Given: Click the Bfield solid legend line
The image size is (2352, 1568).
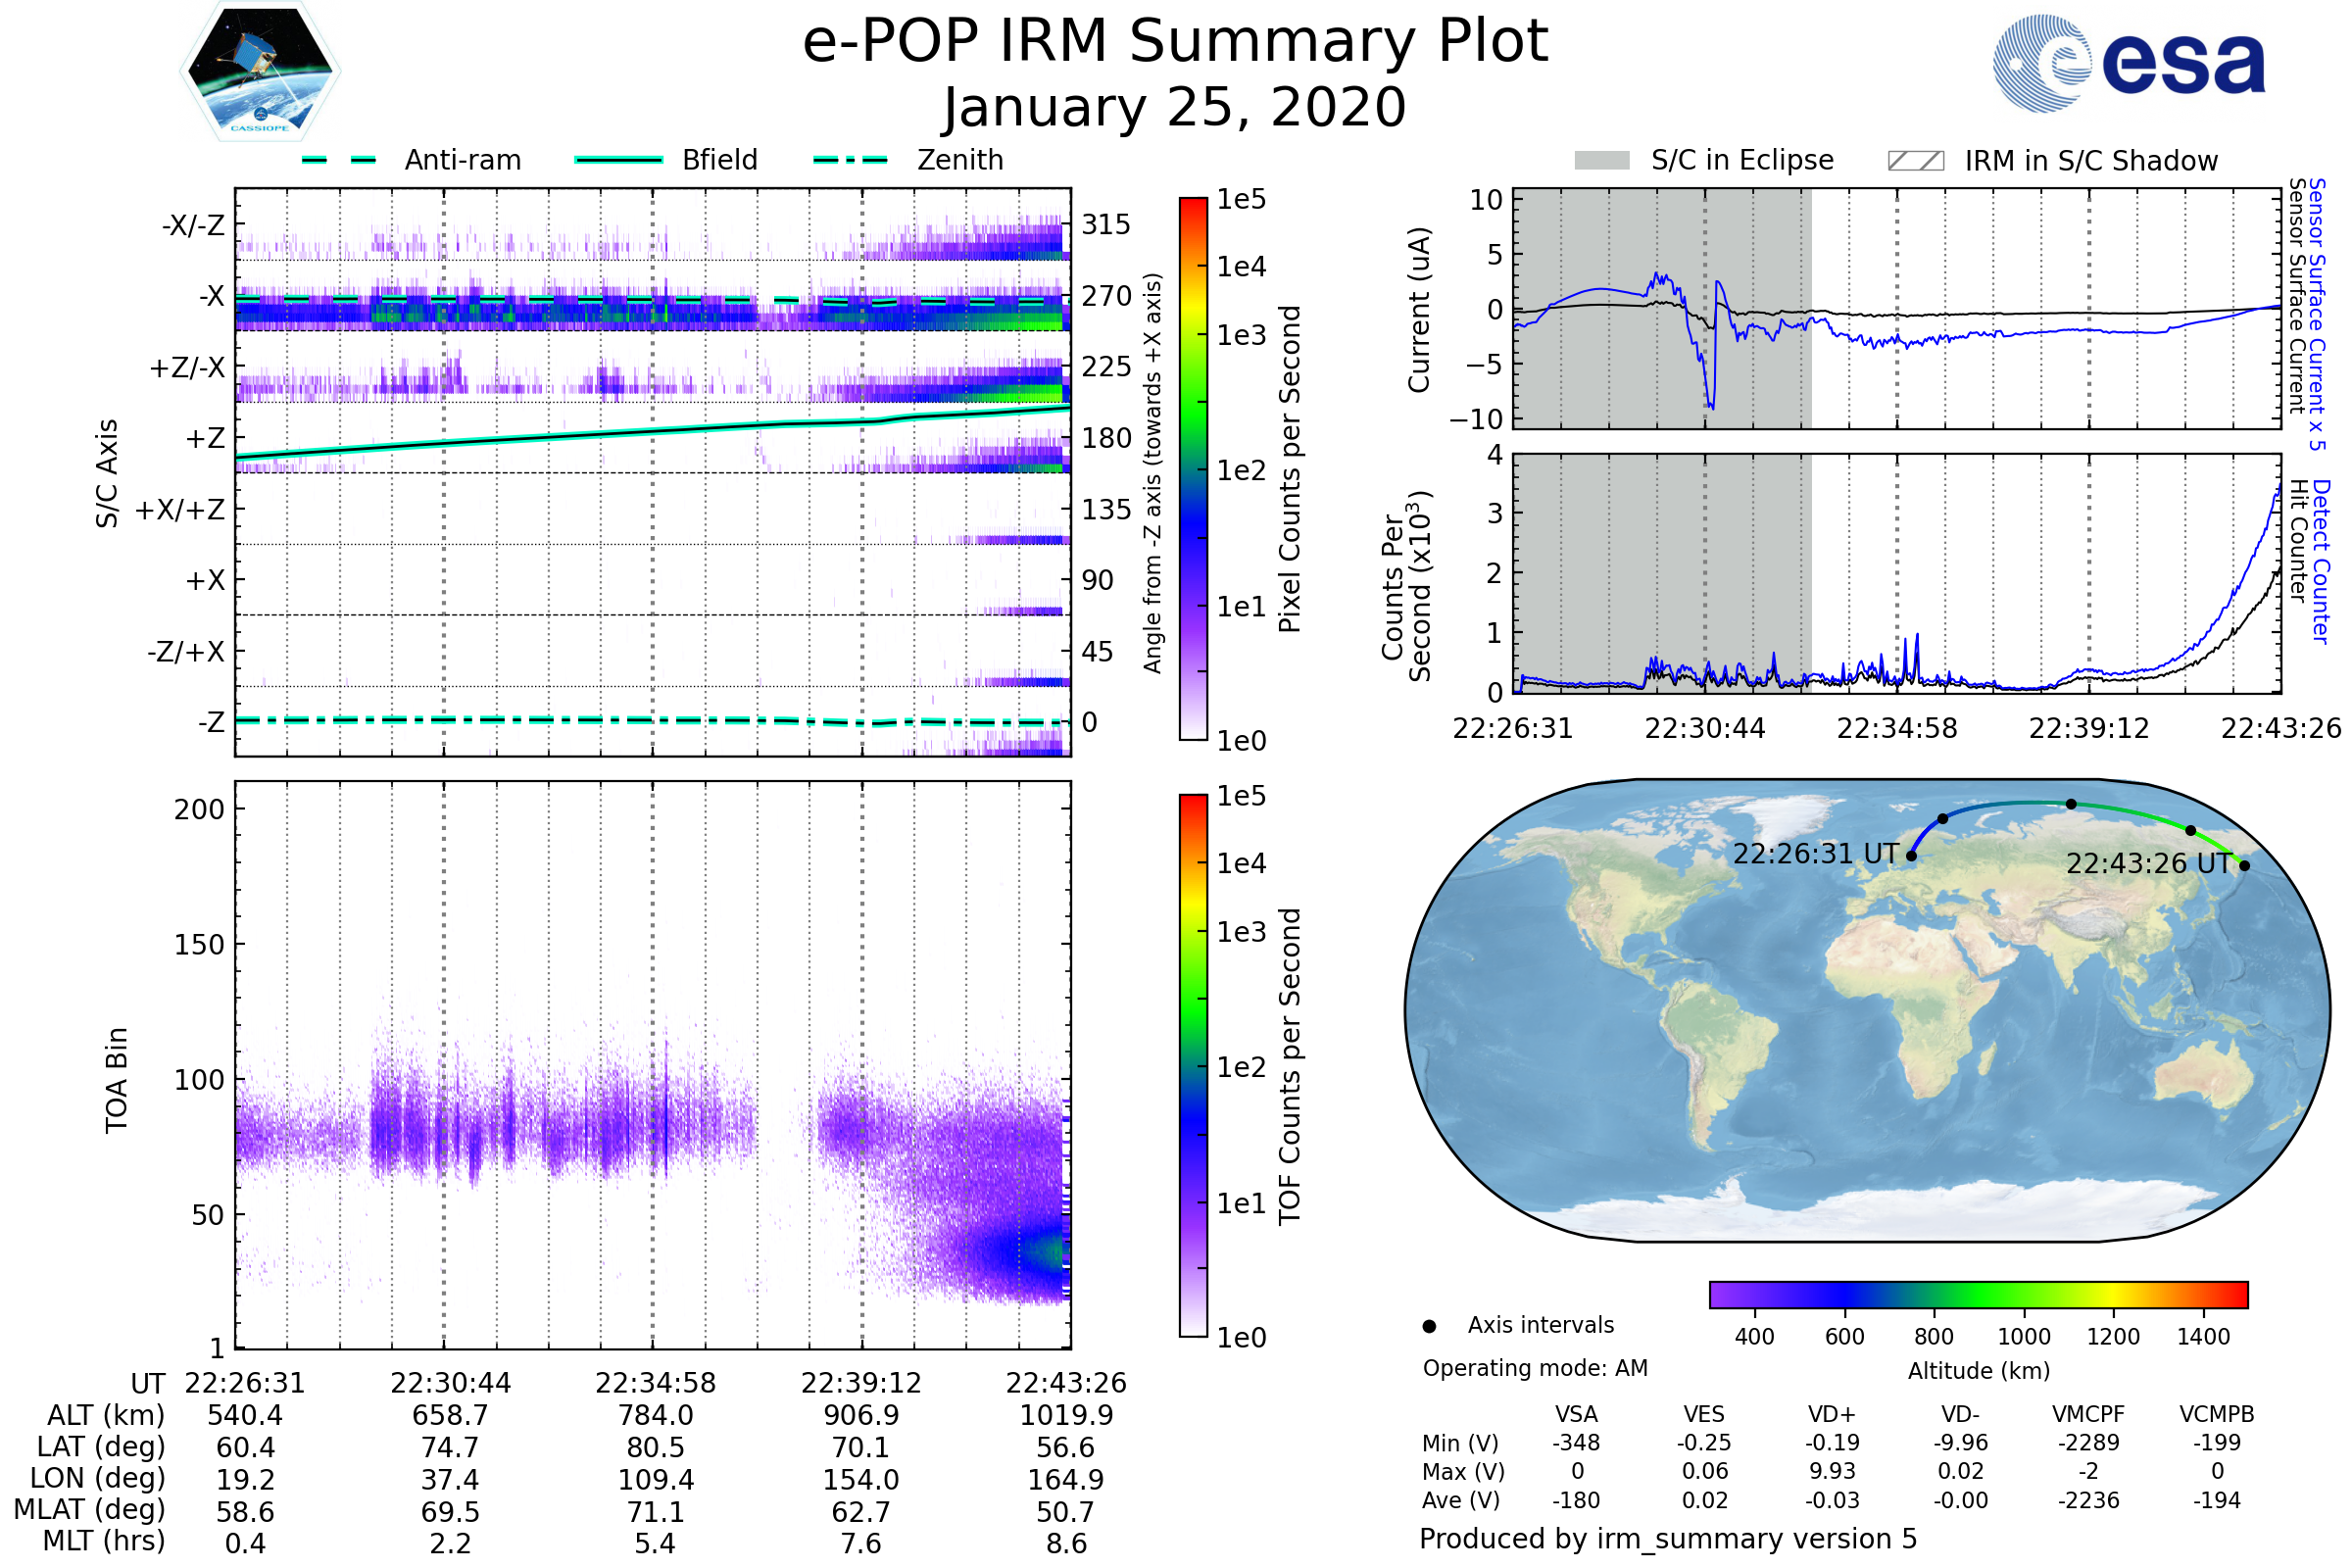Looking at the screenshot, I should coord(618,160).
